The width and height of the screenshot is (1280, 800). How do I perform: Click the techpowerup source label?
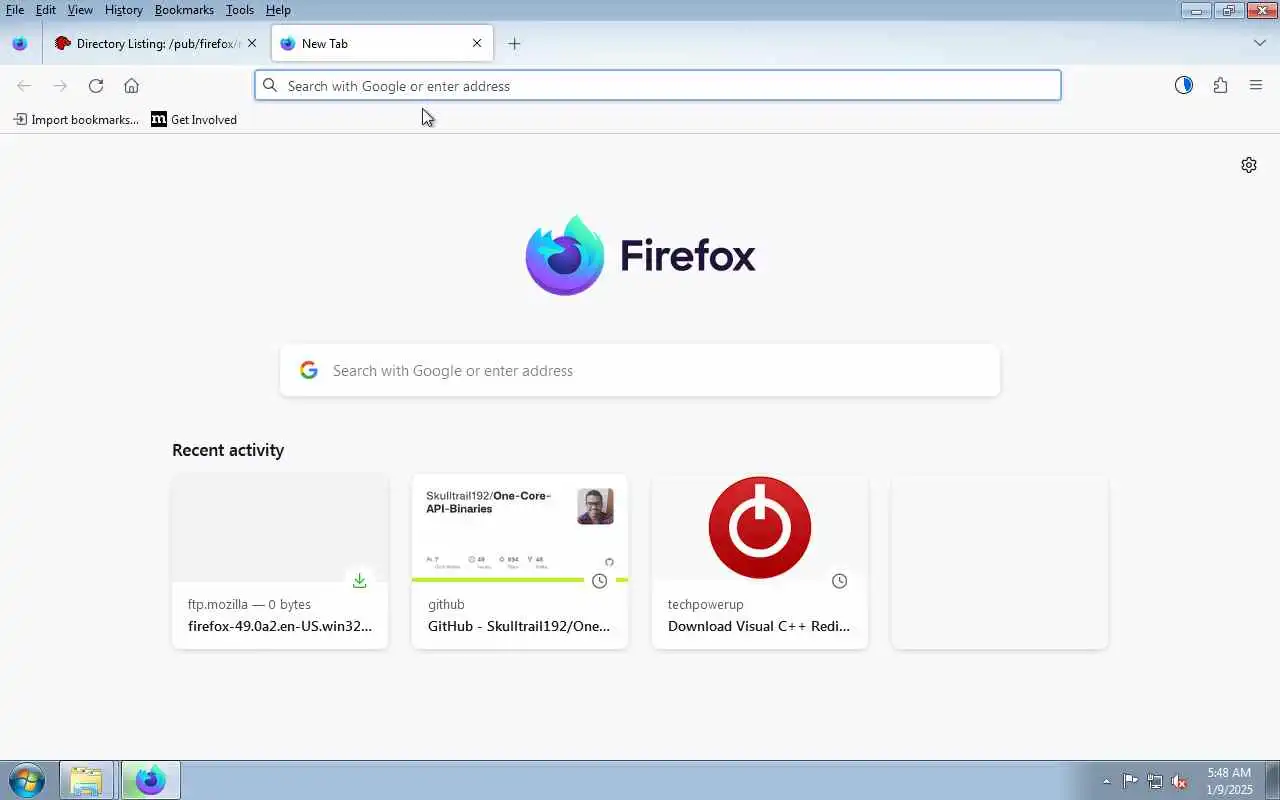tap(706, 604)
